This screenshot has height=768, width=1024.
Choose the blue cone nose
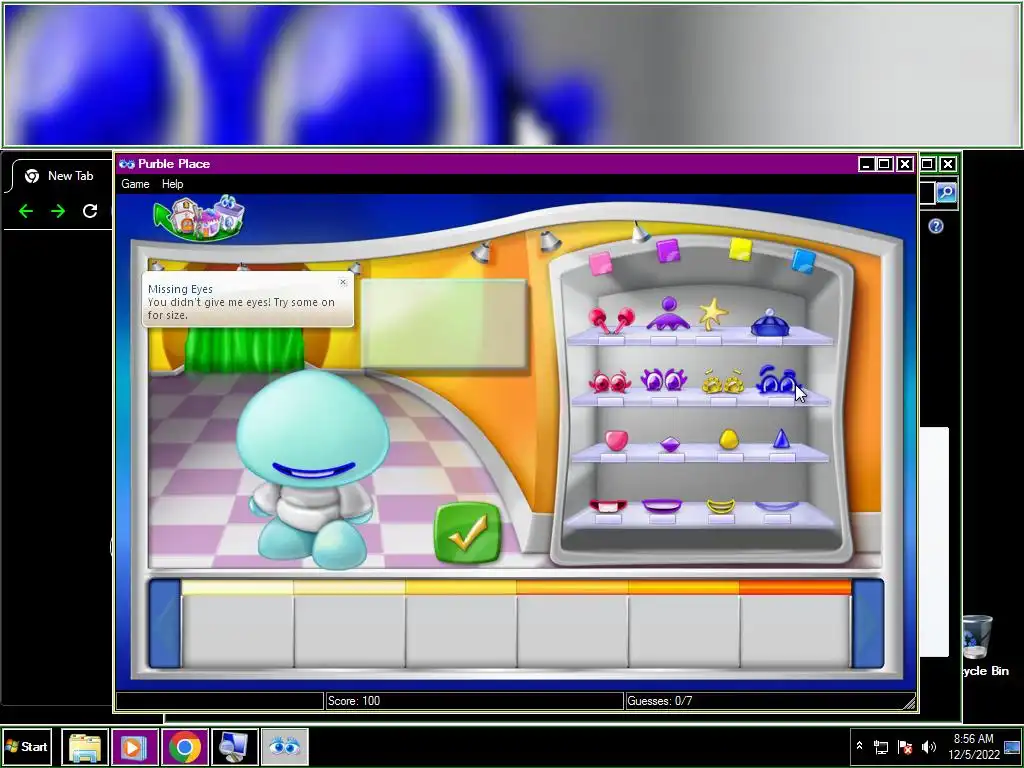click(781, 439)
